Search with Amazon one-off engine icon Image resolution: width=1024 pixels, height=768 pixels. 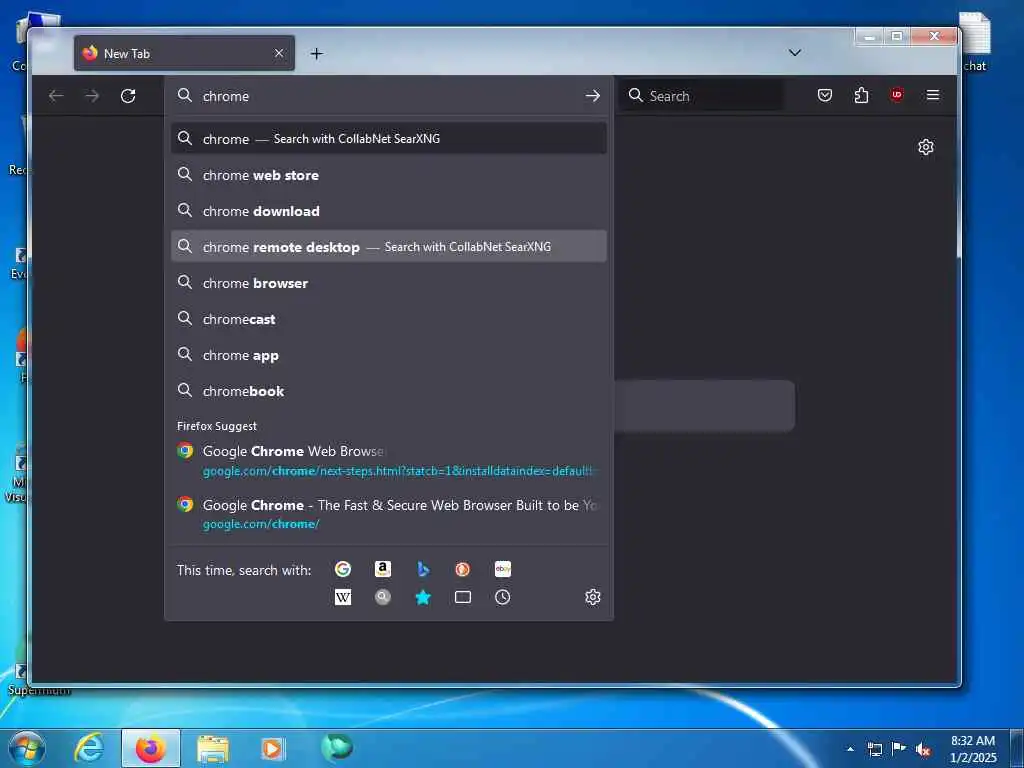tap(383, 569)
